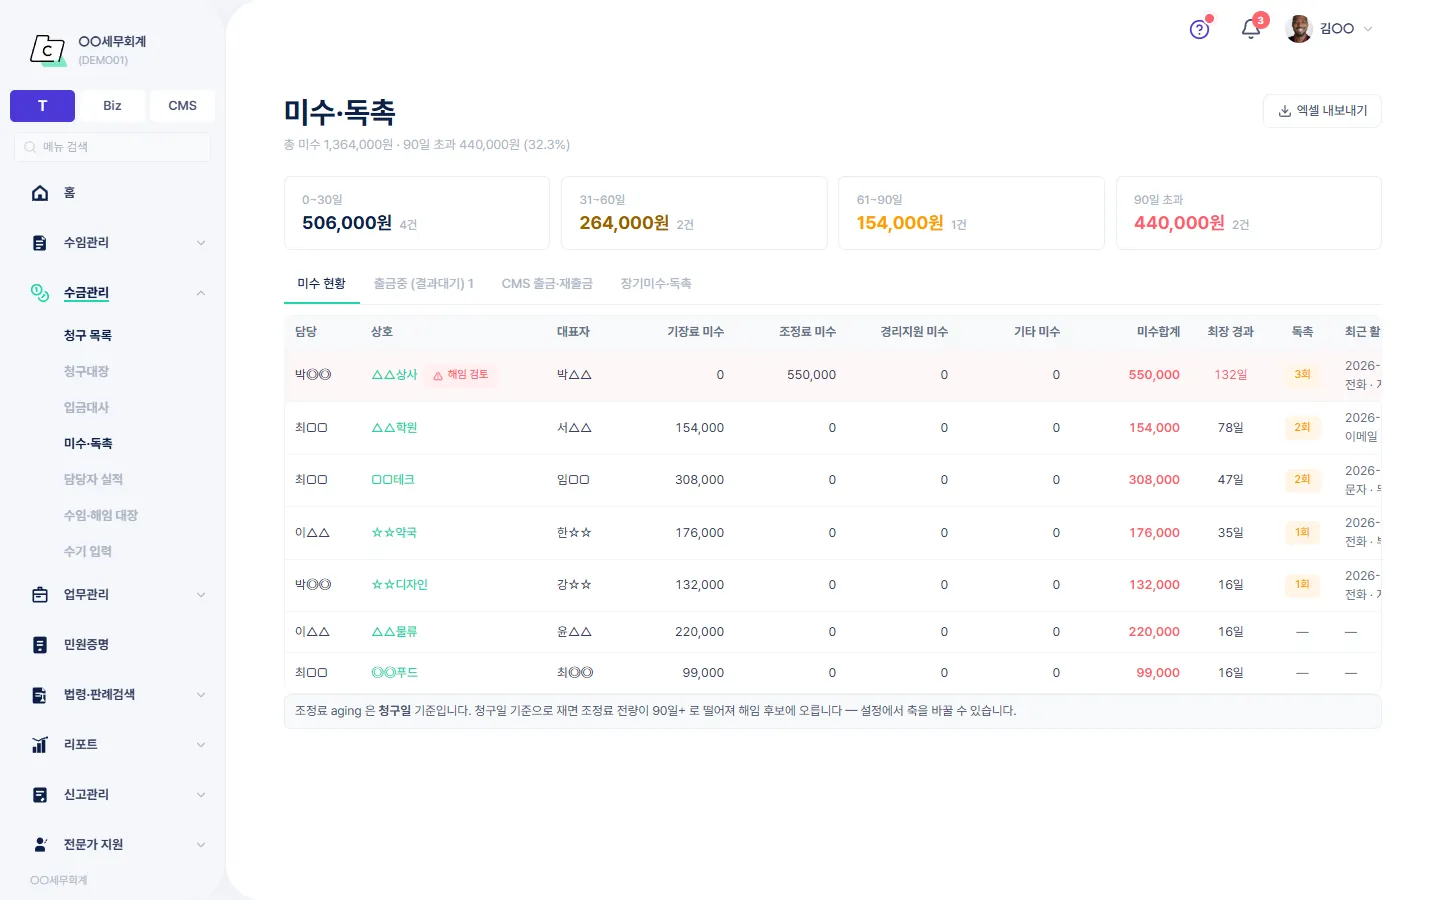Viewport: 1440px width, 900px height.
Task: Expand the 업무관리 chevron
Action: pyautogui.click(x=201, y=595)
